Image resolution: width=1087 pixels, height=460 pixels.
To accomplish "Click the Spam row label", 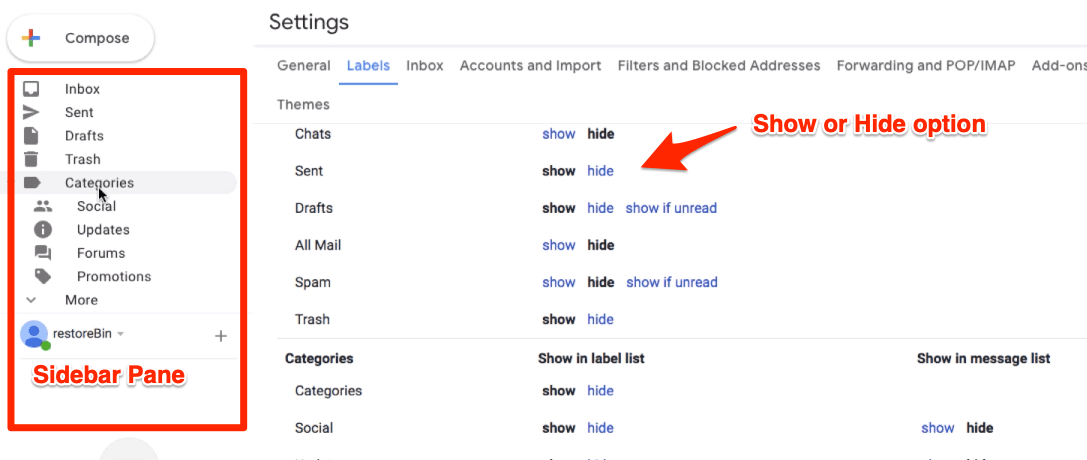I will (x=313, y=283).
